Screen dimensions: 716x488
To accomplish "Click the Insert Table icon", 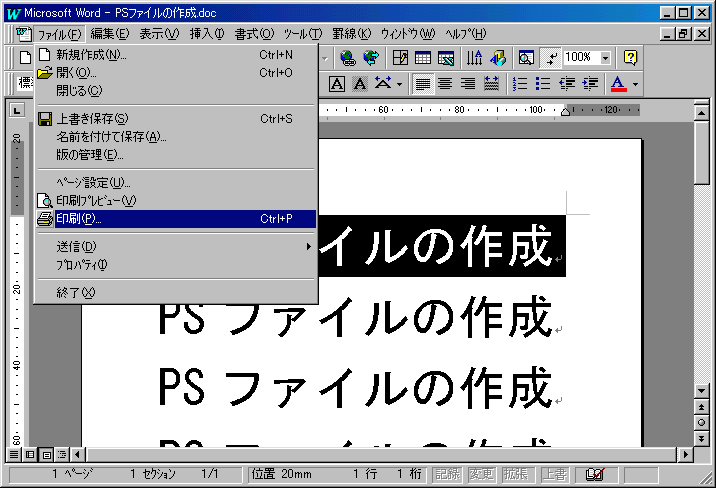I will [423, 58].
